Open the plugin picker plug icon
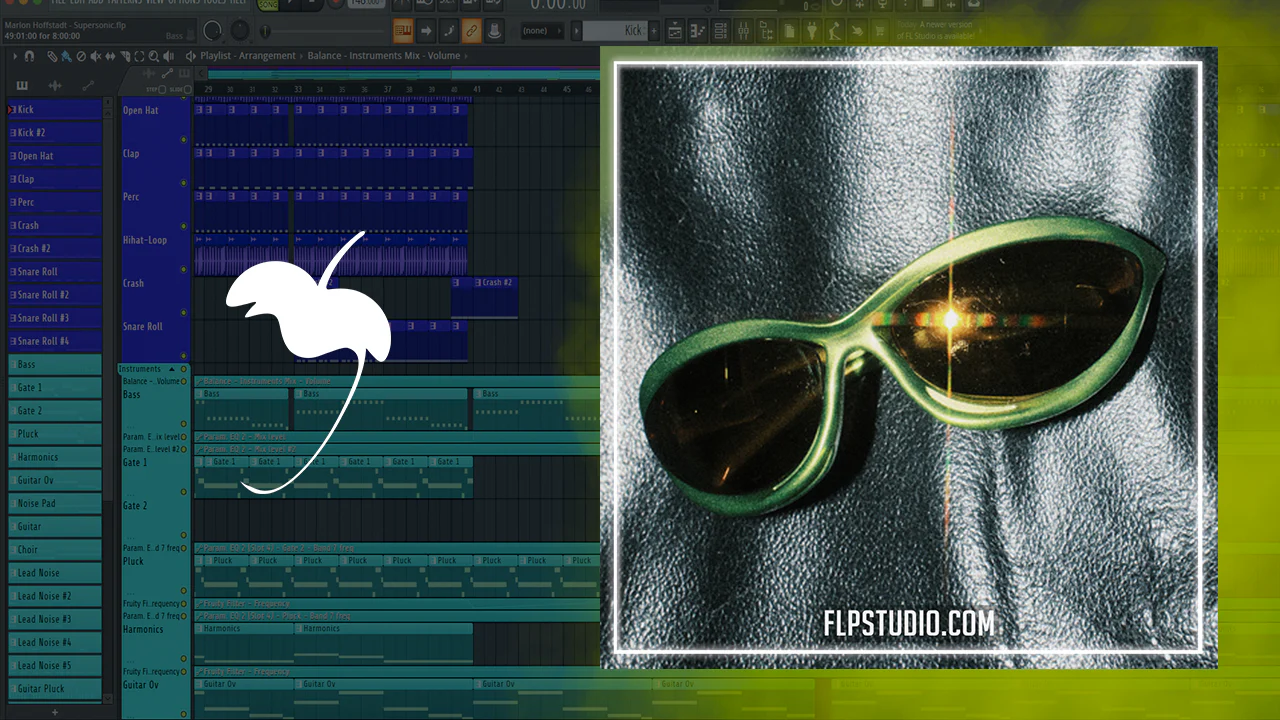This screenshot has width=1280, height=720. (812, 31)
